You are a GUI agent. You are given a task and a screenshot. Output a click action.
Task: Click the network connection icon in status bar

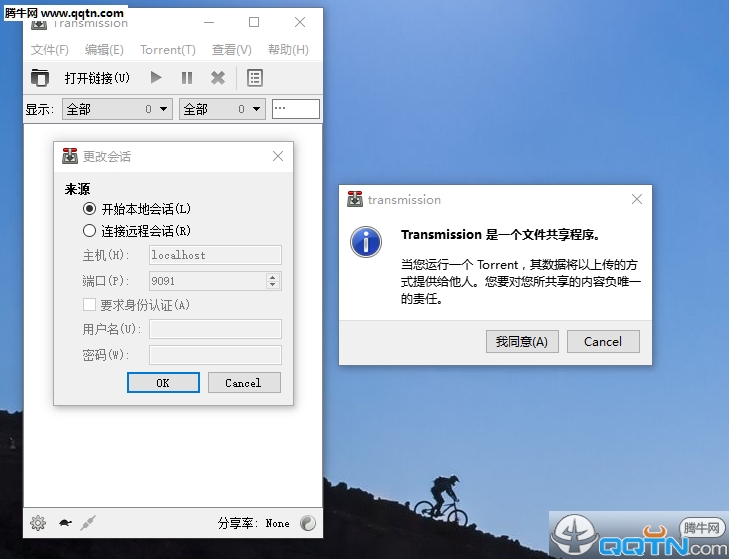point(88,523)
